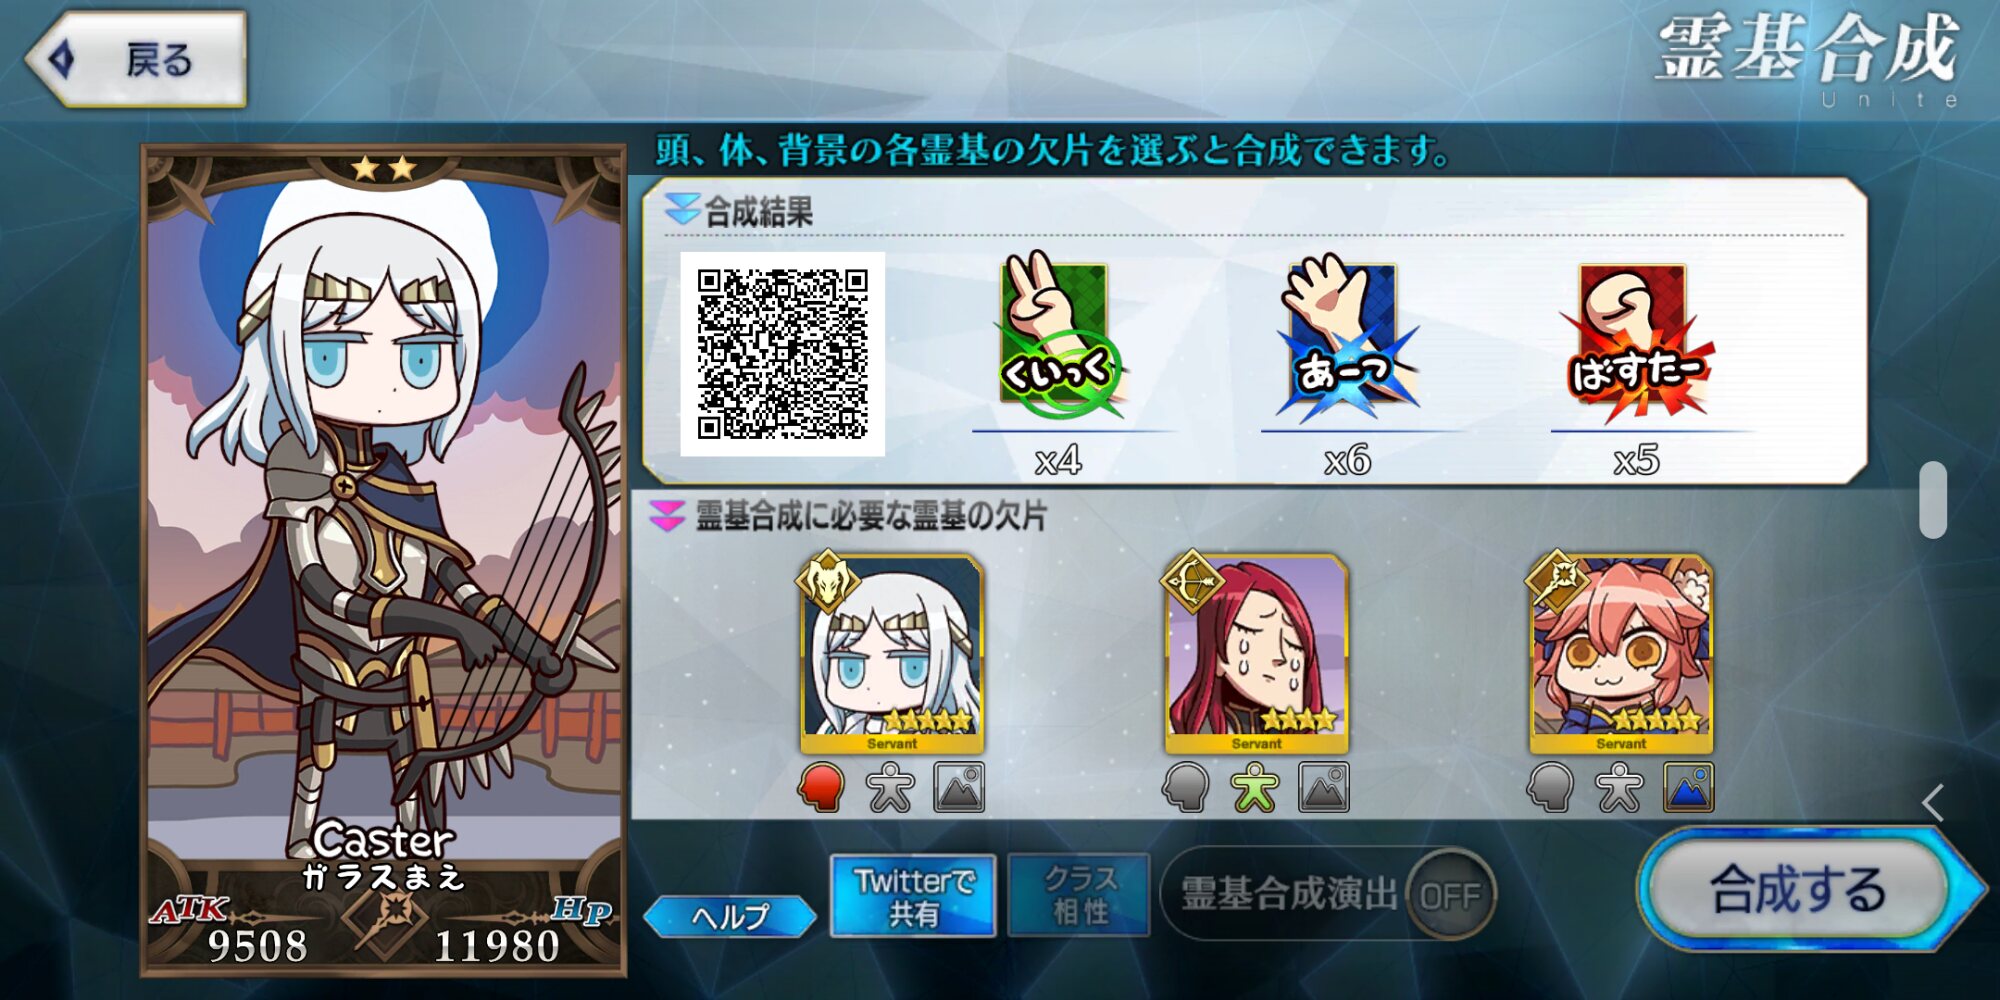The image size is (2000, 1000).
Task: Collapse the 霊基合成に必要な霊基の欠片 section arrow
Action: [667, 516]
